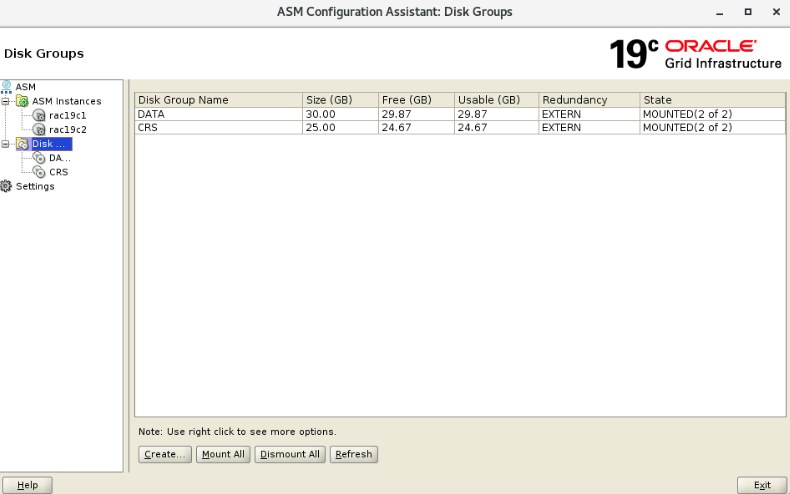Screen dimensions: 790x494
Task: Maximize the ASM Configuration Assistant window
Action: [x=748, y=12]
